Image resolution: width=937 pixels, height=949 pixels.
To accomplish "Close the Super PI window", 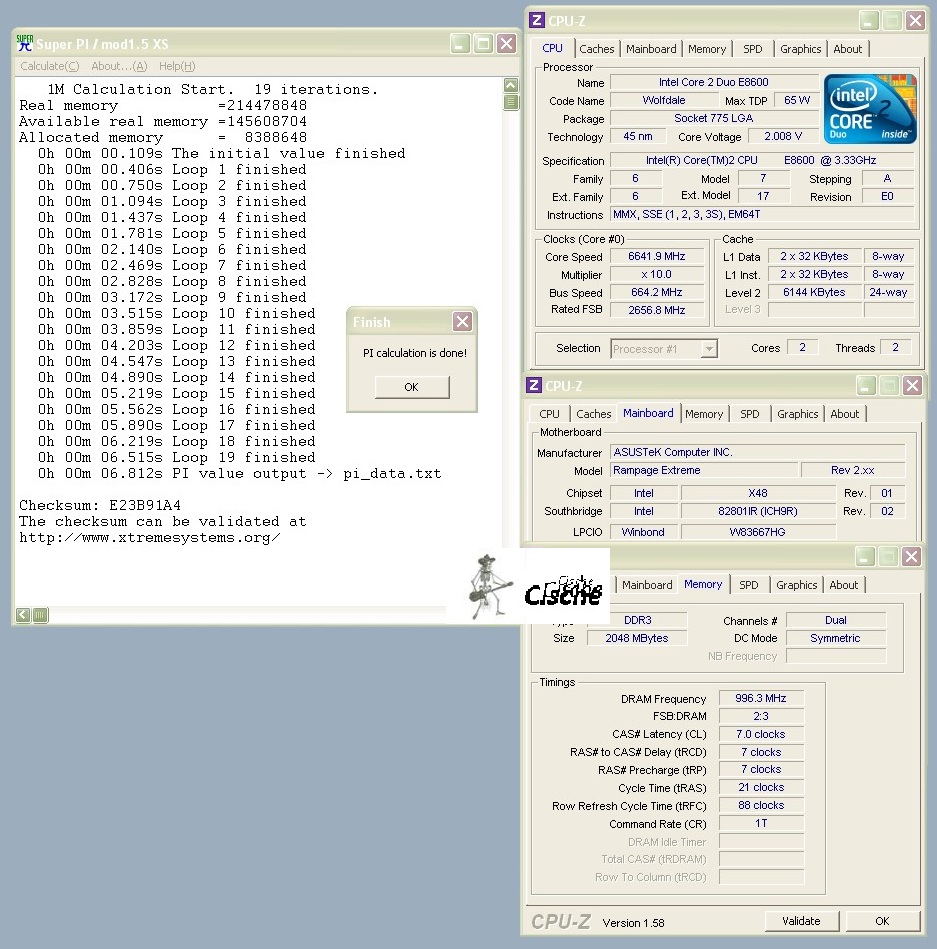I will coord(506,44).
